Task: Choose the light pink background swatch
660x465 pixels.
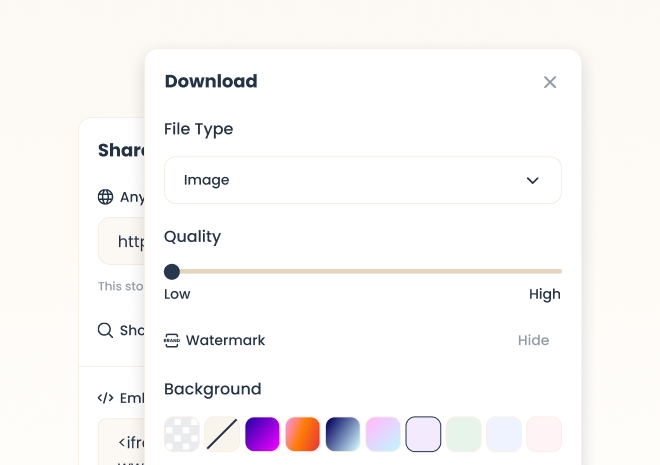Action: pyautogui.click(x=543, y=434)
